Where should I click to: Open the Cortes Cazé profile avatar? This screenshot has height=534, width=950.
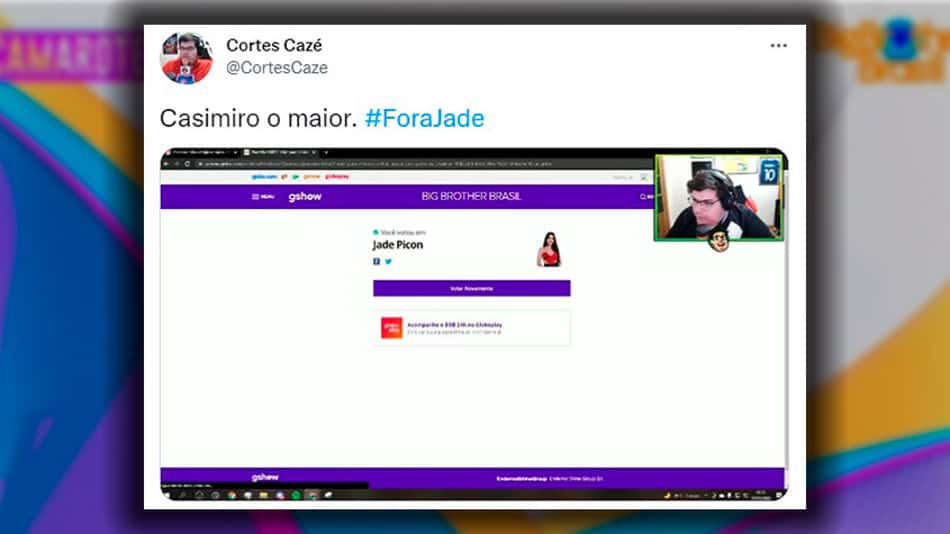tap(187, 58)
